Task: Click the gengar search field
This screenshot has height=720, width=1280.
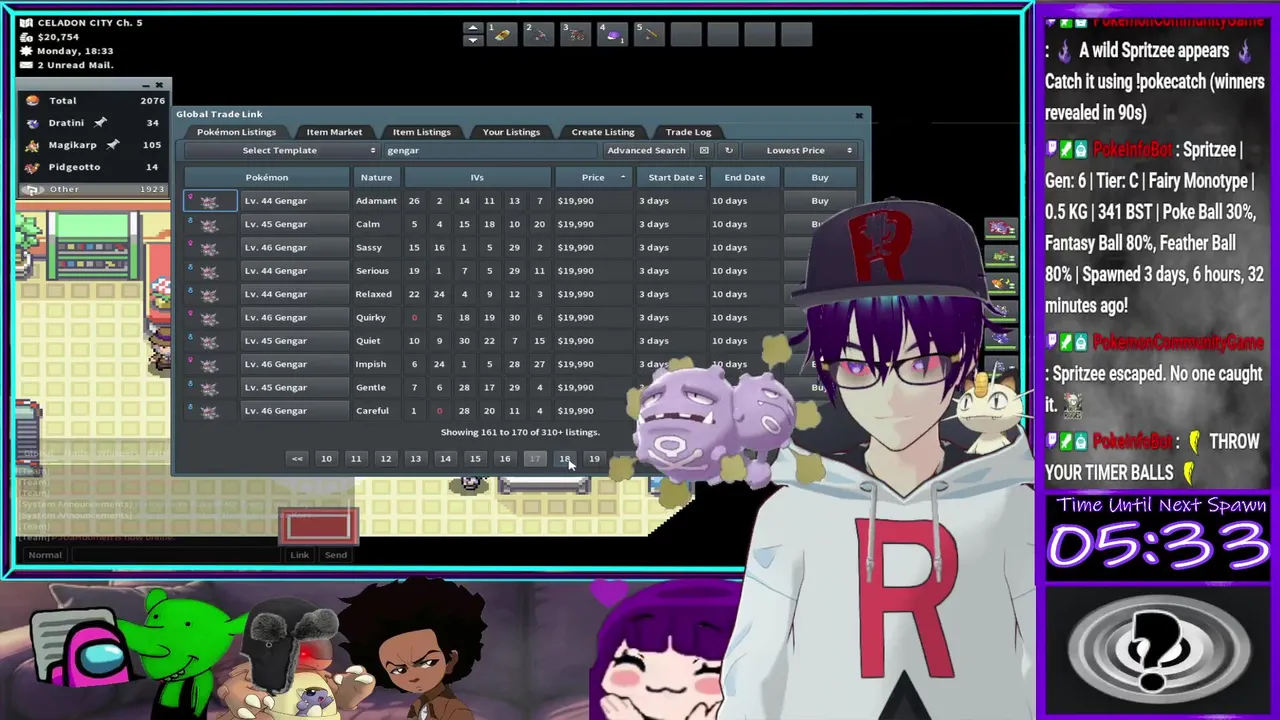Action: coord(490,150)
